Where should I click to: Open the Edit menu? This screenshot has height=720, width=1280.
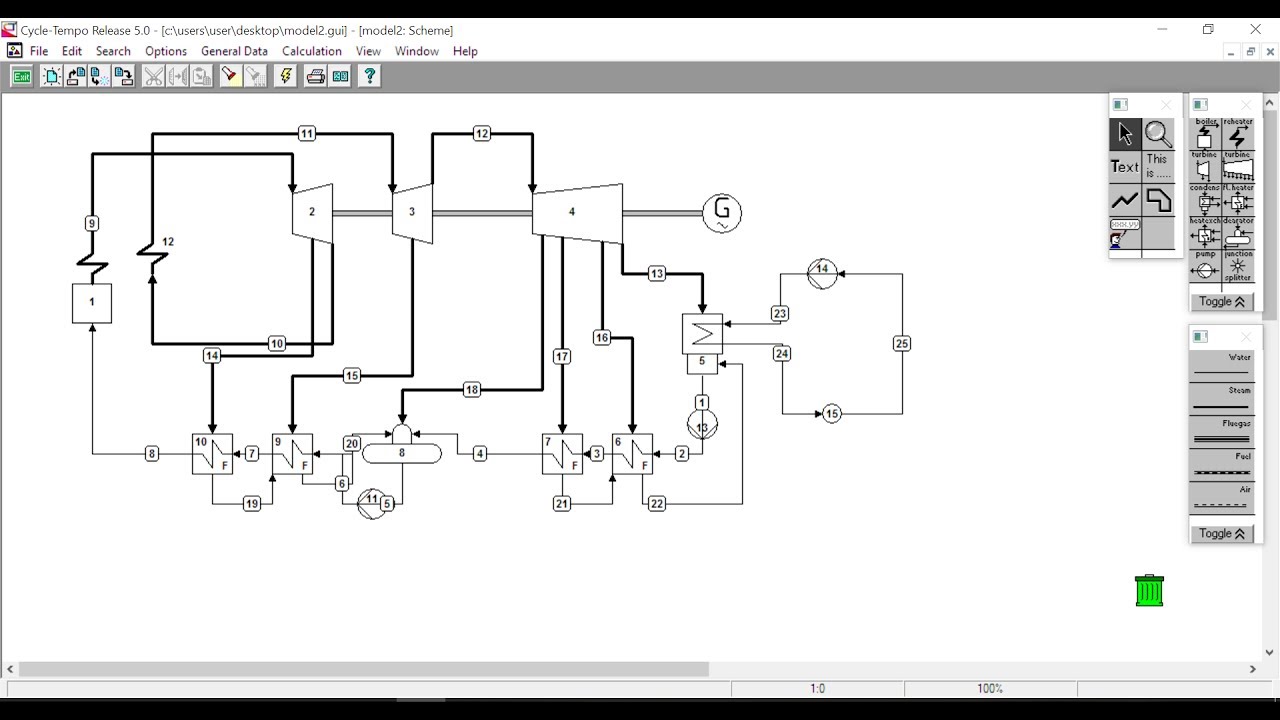(x=72, y=51)
